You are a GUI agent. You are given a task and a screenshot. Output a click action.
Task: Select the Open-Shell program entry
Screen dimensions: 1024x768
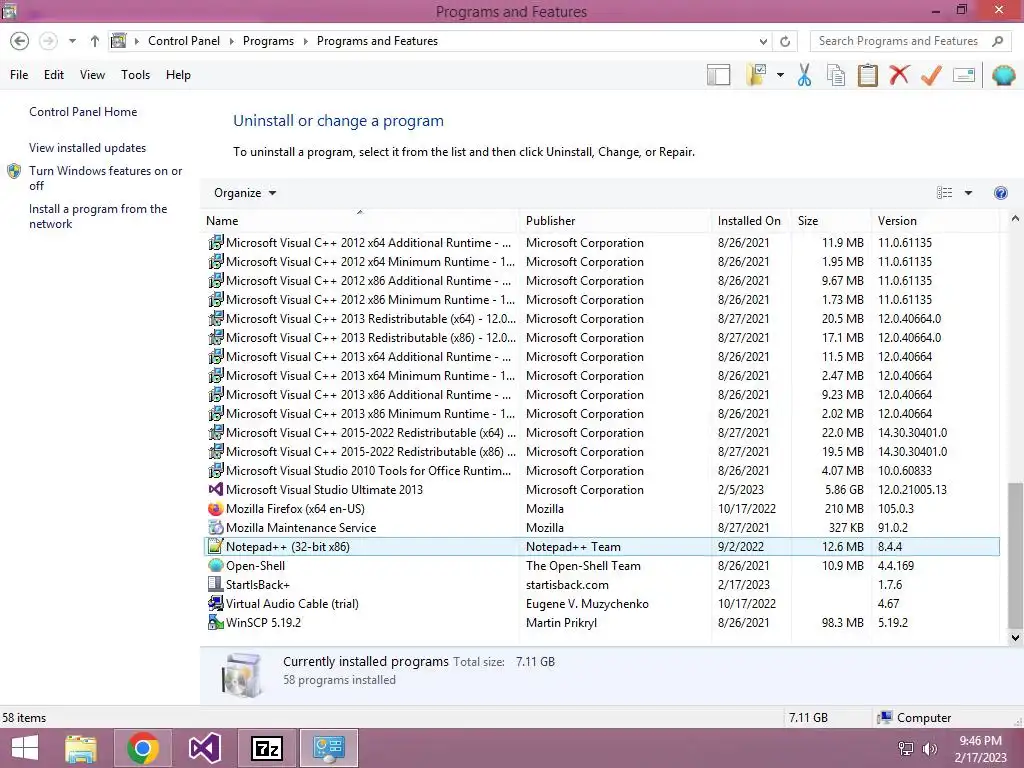coord(601,566)
